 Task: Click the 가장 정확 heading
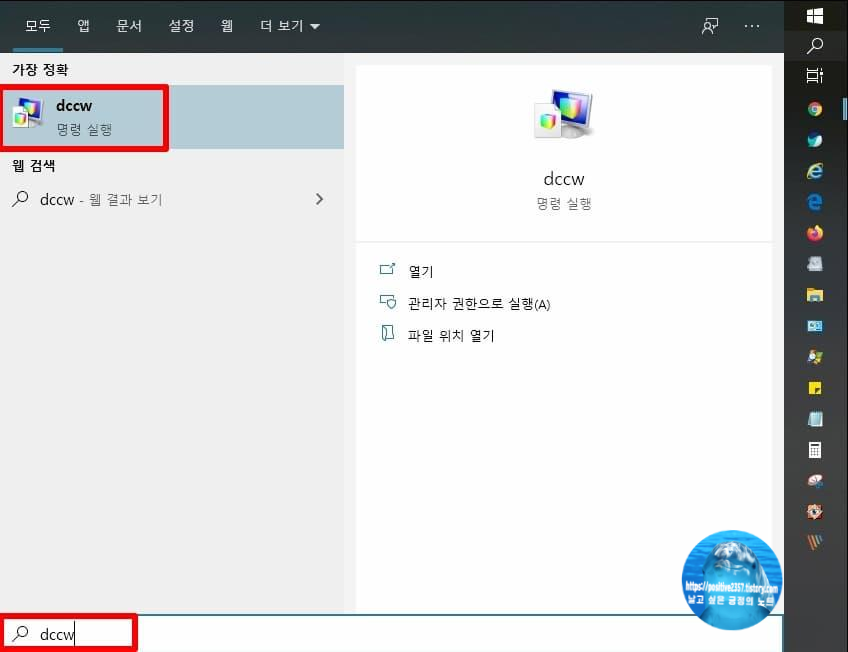40,69
